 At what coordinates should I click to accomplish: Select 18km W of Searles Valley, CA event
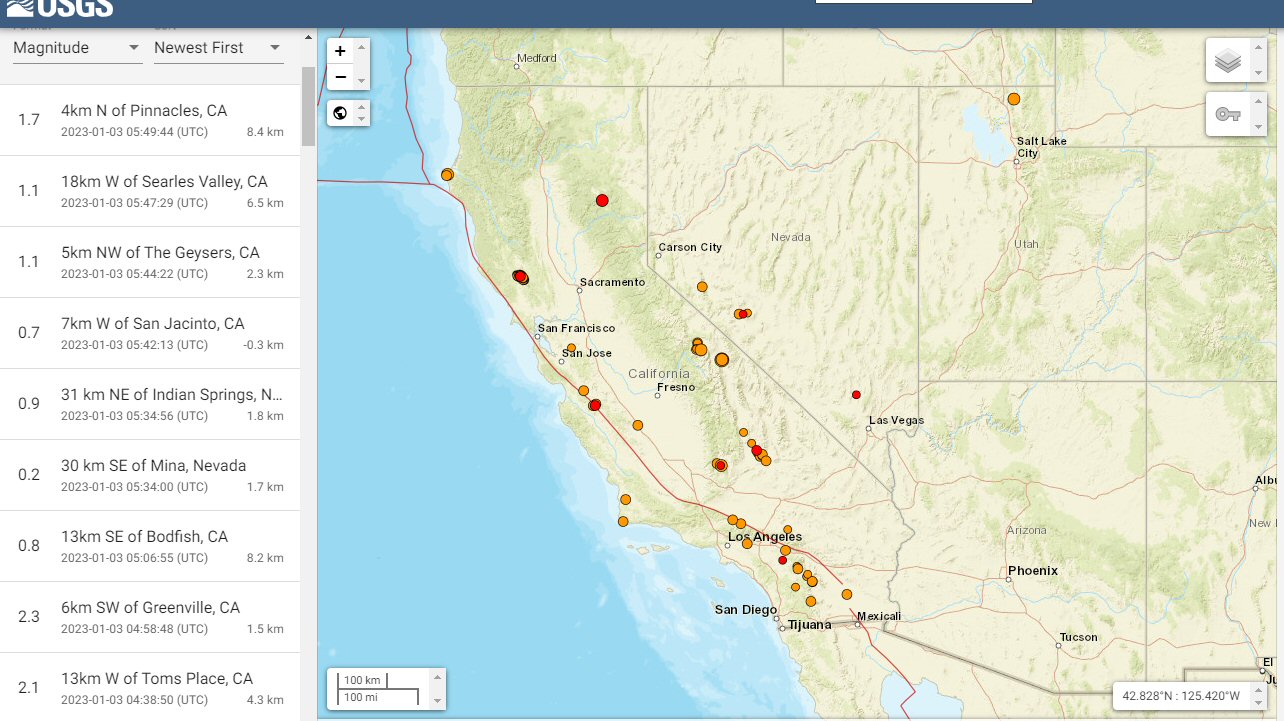(x=150, y=191)
